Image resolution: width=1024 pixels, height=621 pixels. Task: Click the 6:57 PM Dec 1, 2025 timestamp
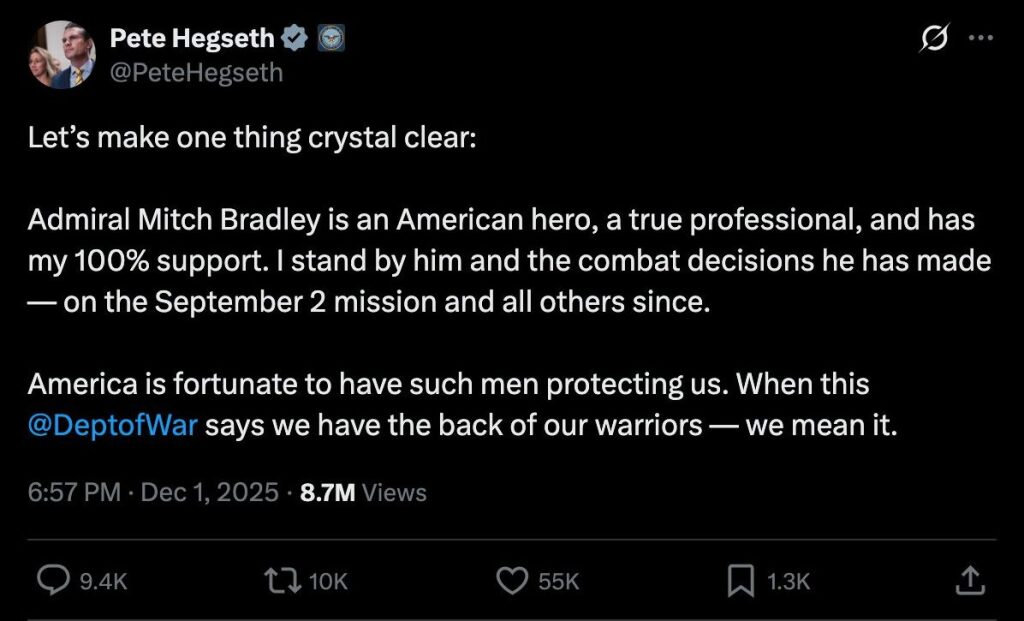[x=153, y=492]
